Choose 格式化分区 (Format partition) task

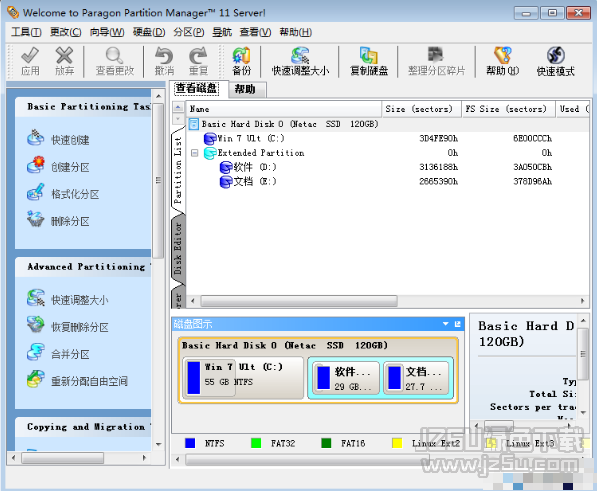coord(63,193)
